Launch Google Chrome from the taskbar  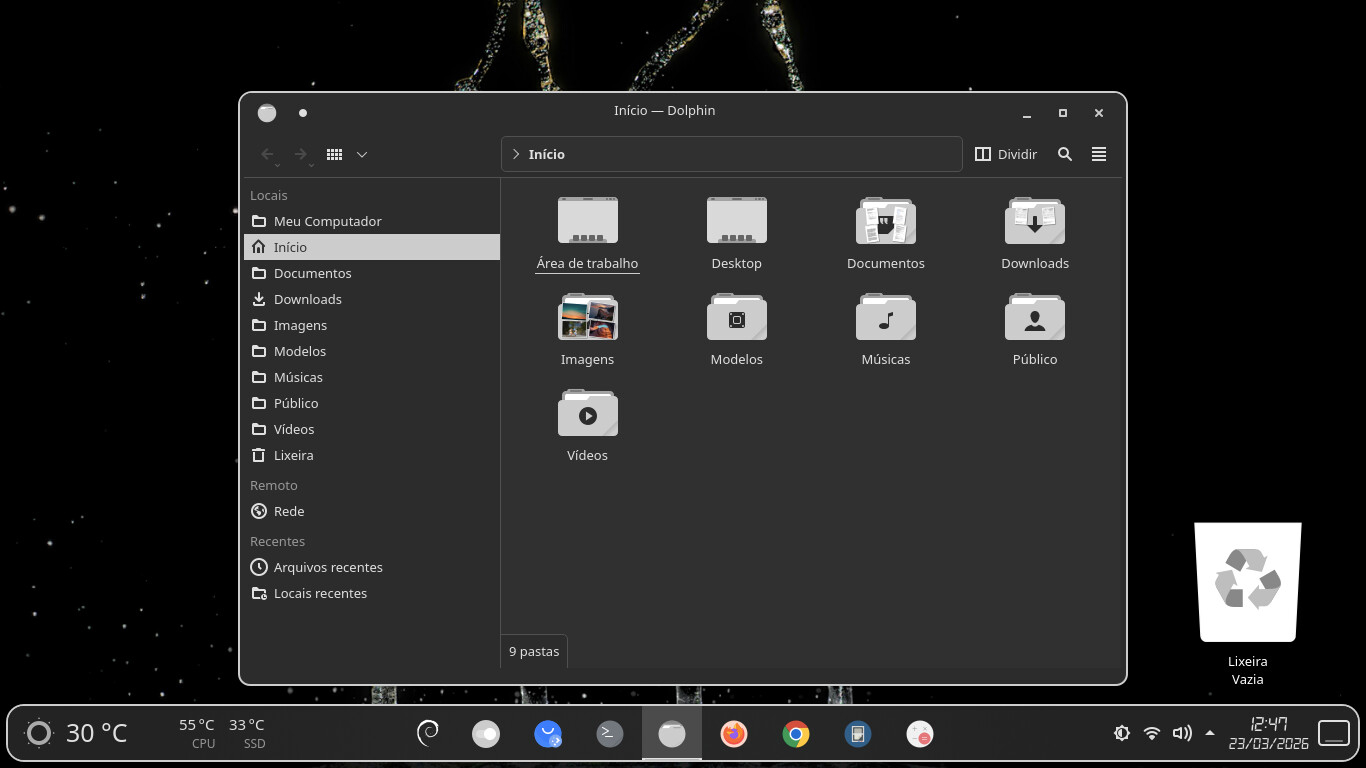click(796, 734)
